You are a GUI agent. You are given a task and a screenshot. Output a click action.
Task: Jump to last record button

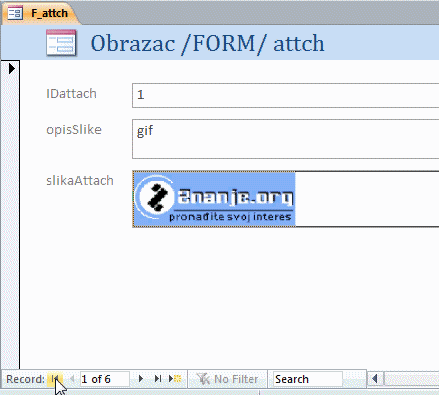pyautogui.click(x=158, y=379)
